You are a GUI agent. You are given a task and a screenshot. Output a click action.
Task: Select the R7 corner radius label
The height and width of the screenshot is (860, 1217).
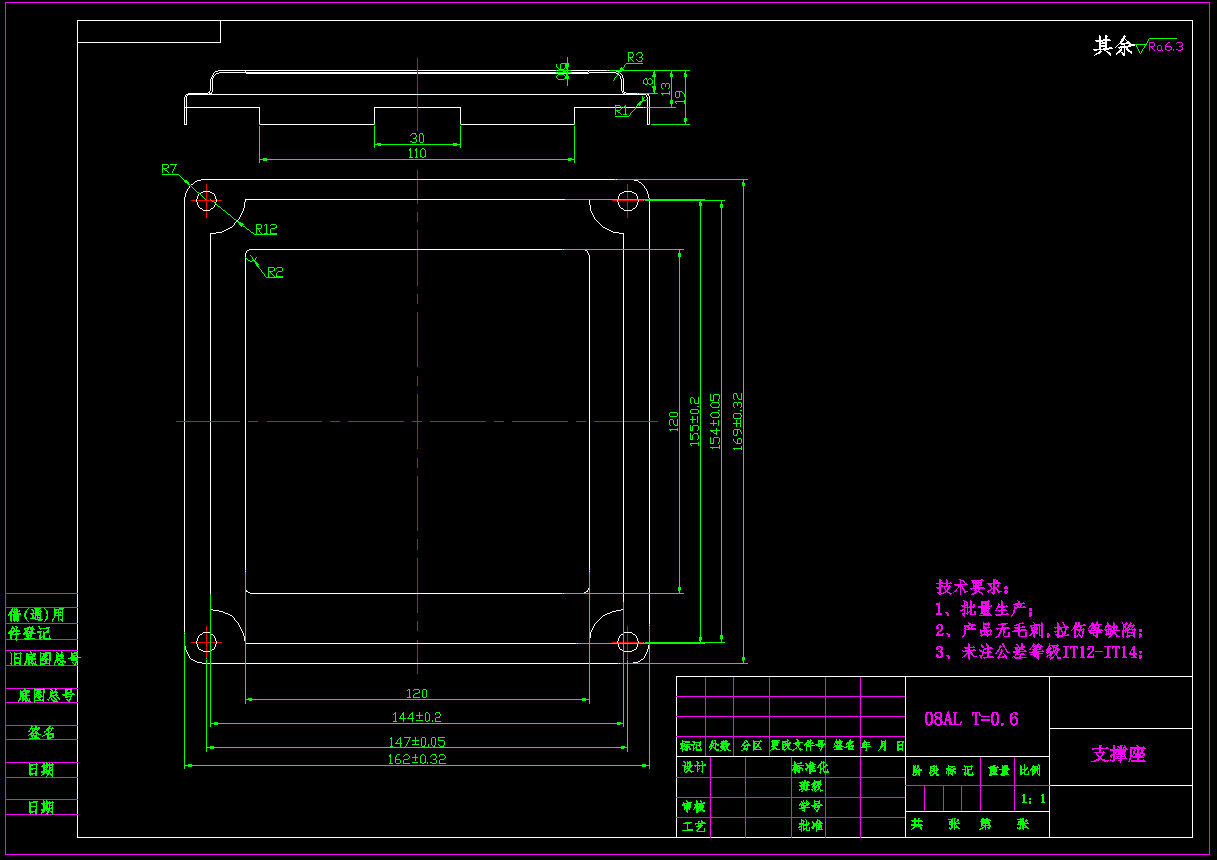coord(169,169)
